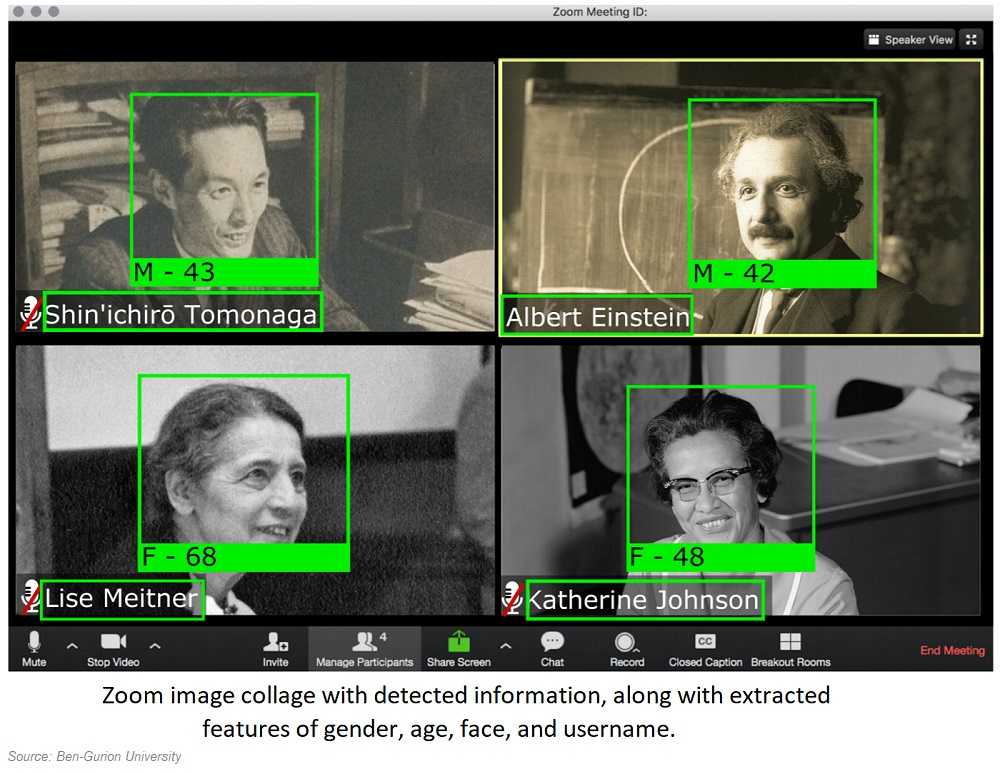Open Breakout Rooms
This screenshot has width=1000, height=773.
[x=791, y=649]
